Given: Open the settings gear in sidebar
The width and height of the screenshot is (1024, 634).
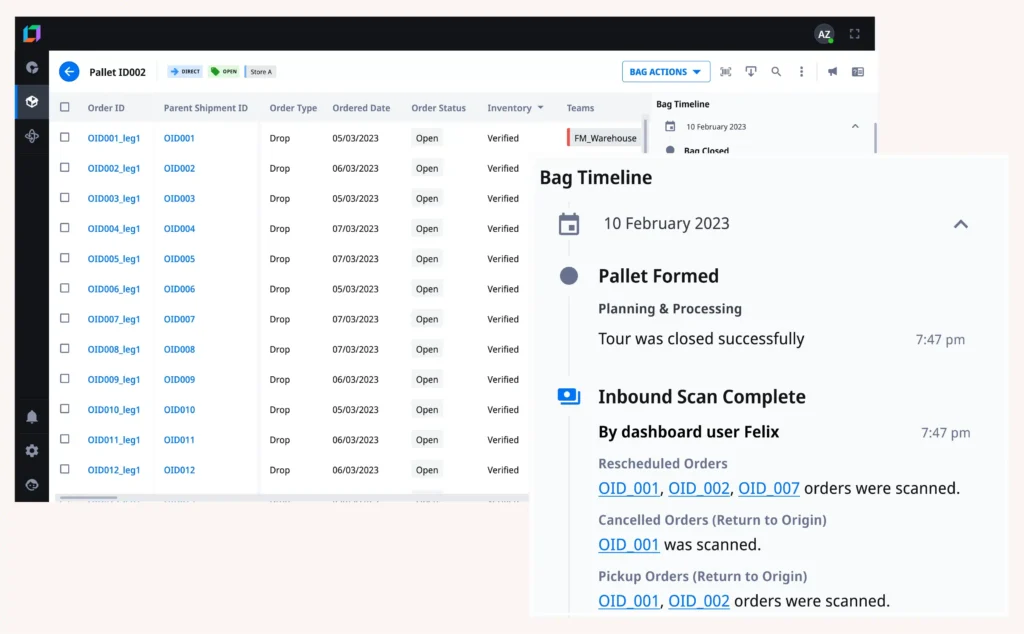Looking at the screenshot, I should click(x=32, y=451).
